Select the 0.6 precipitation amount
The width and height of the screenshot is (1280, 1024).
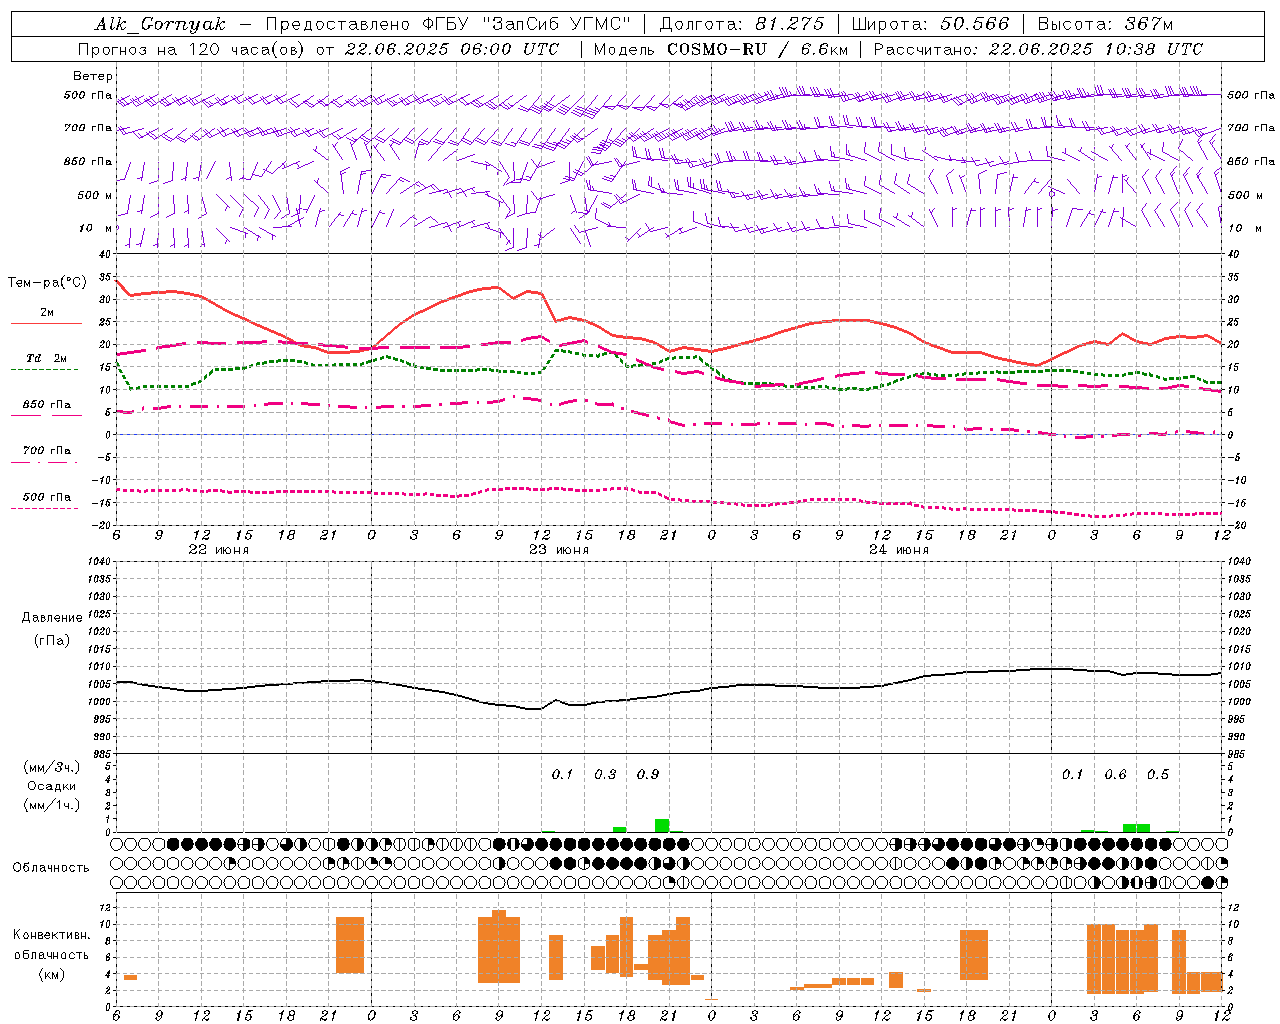[x=1115, y=774]
